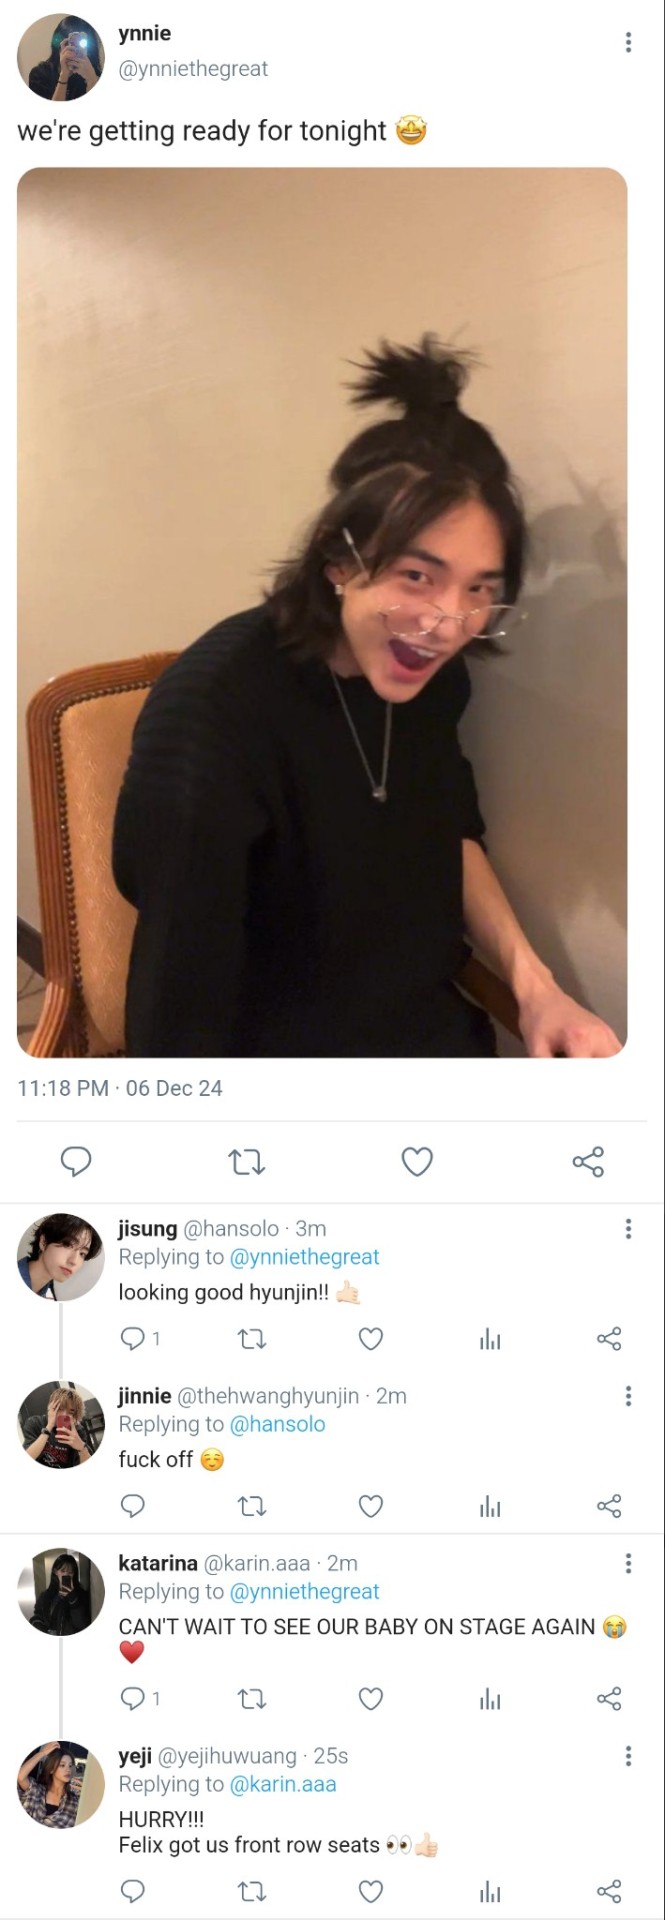View analytics on yeji's reply
The width and height of the screenshot is (665, 1920).
(490, 1891)
